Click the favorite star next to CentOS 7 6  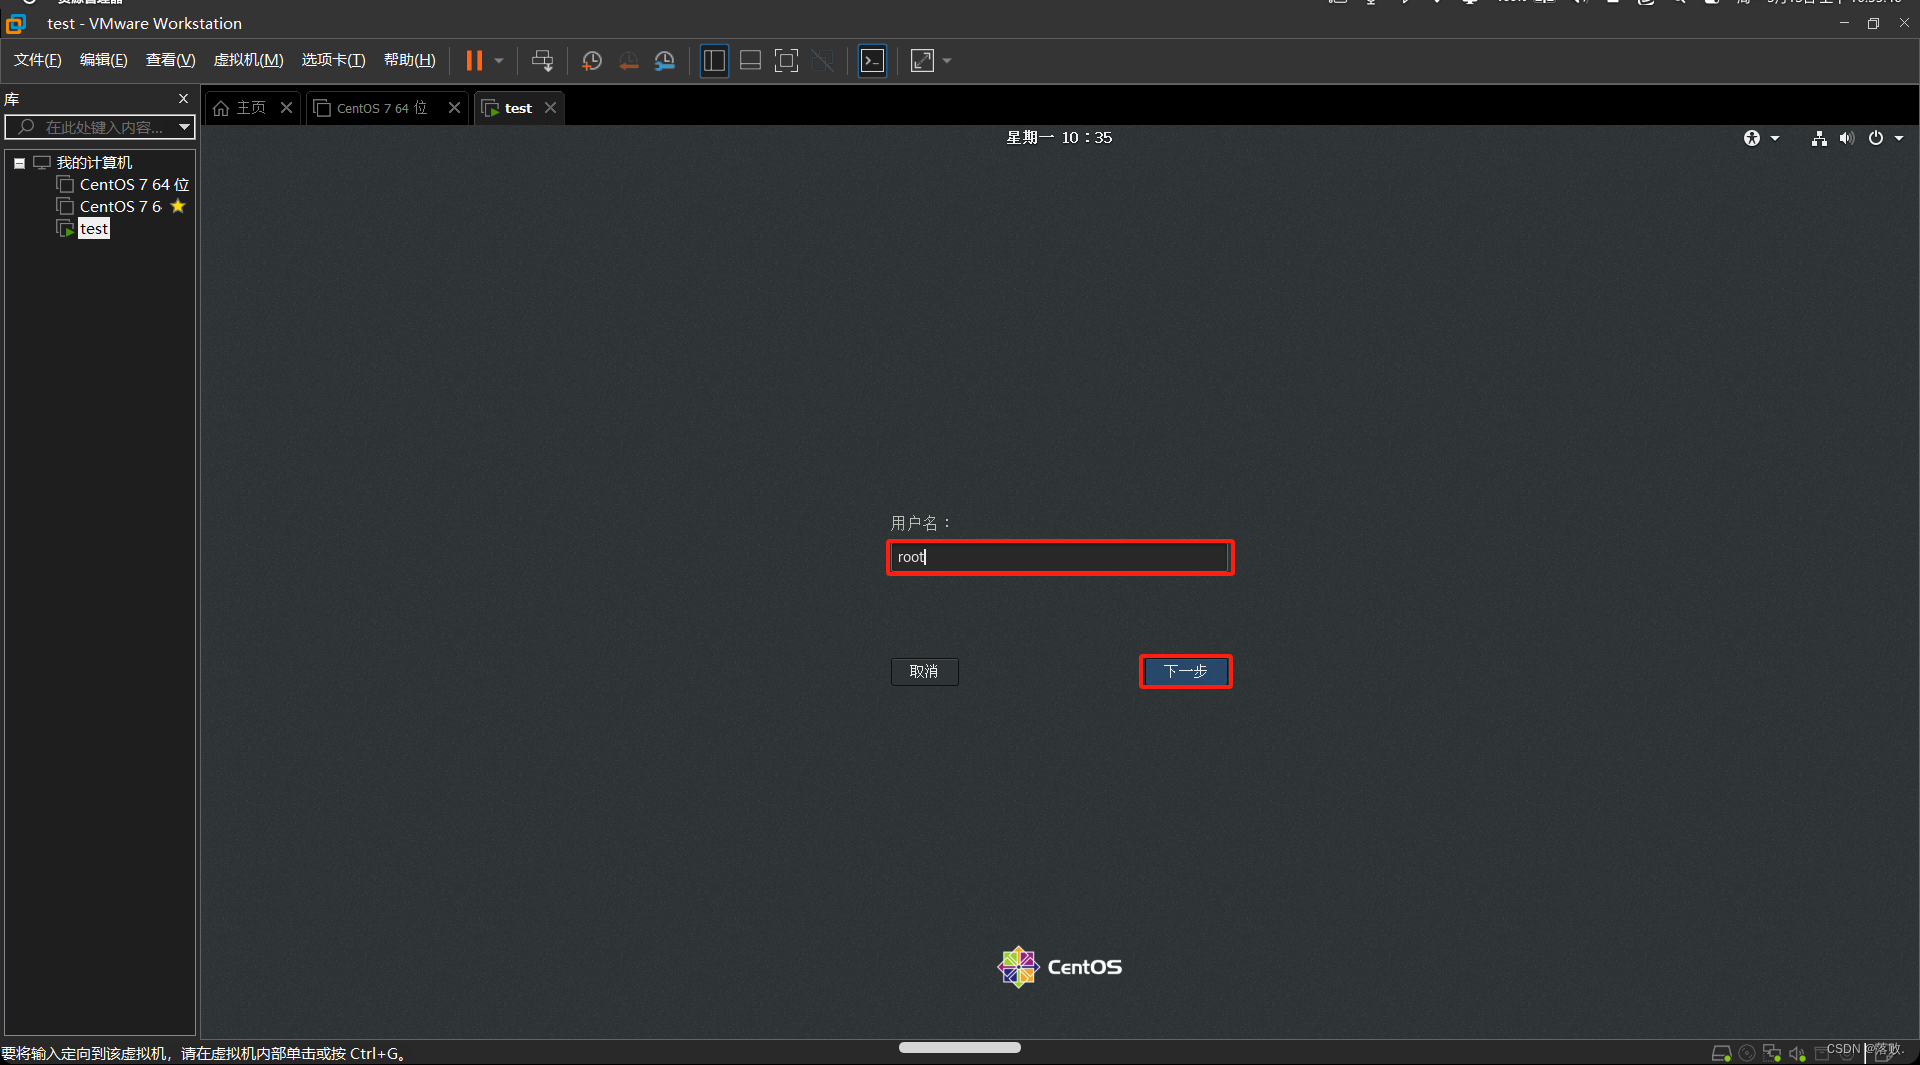[178, 206]
